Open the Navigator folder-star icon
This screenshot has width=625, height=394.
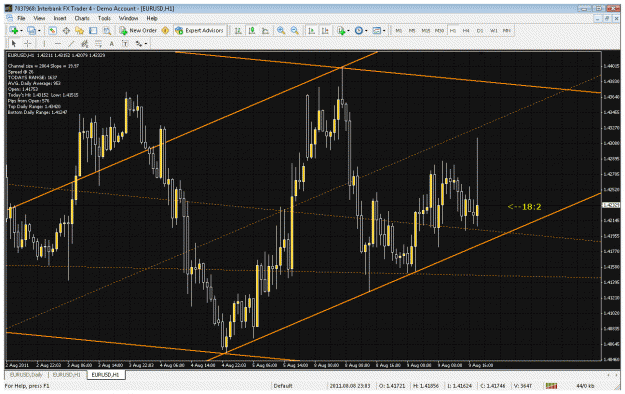[80, 31]
